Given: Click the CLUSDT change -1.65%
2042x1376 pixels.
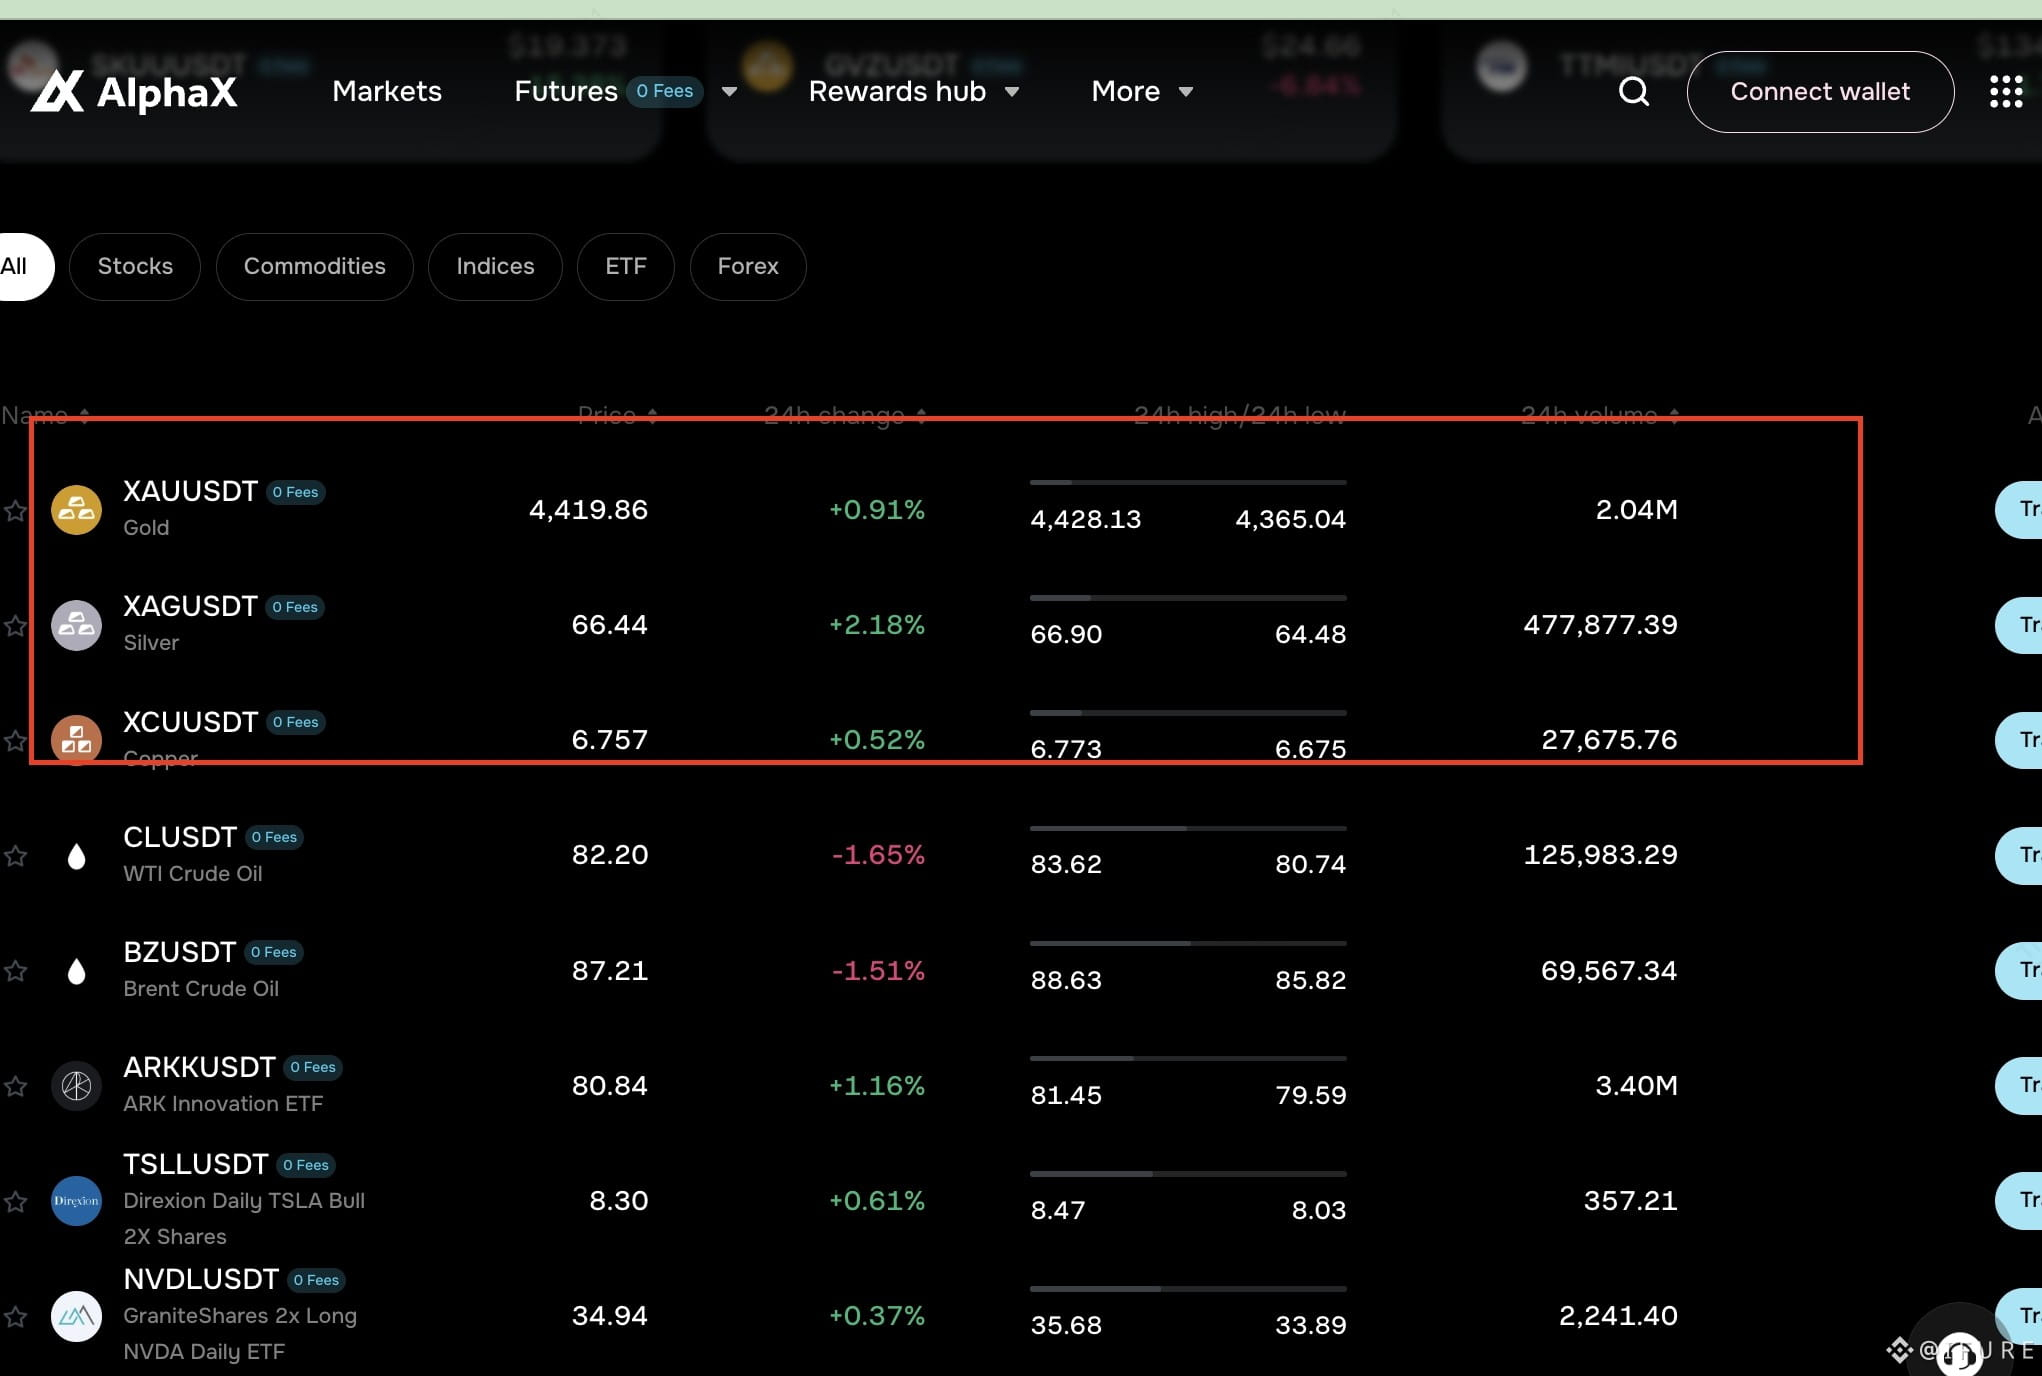Looking at the screenshot, I should tap(878, 856).
